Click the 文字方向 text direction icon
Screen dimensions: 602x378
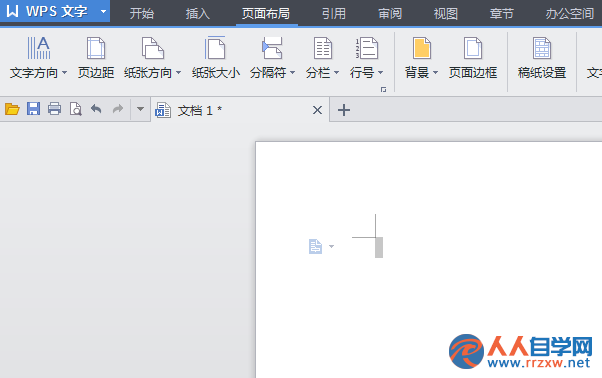[x=38, y=48]
